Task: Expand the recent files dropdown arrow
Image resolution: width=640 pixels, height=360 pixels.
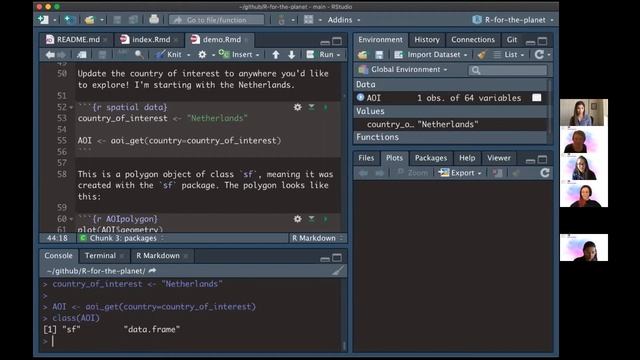Action: pyautogui.click(x=102, y=20)
